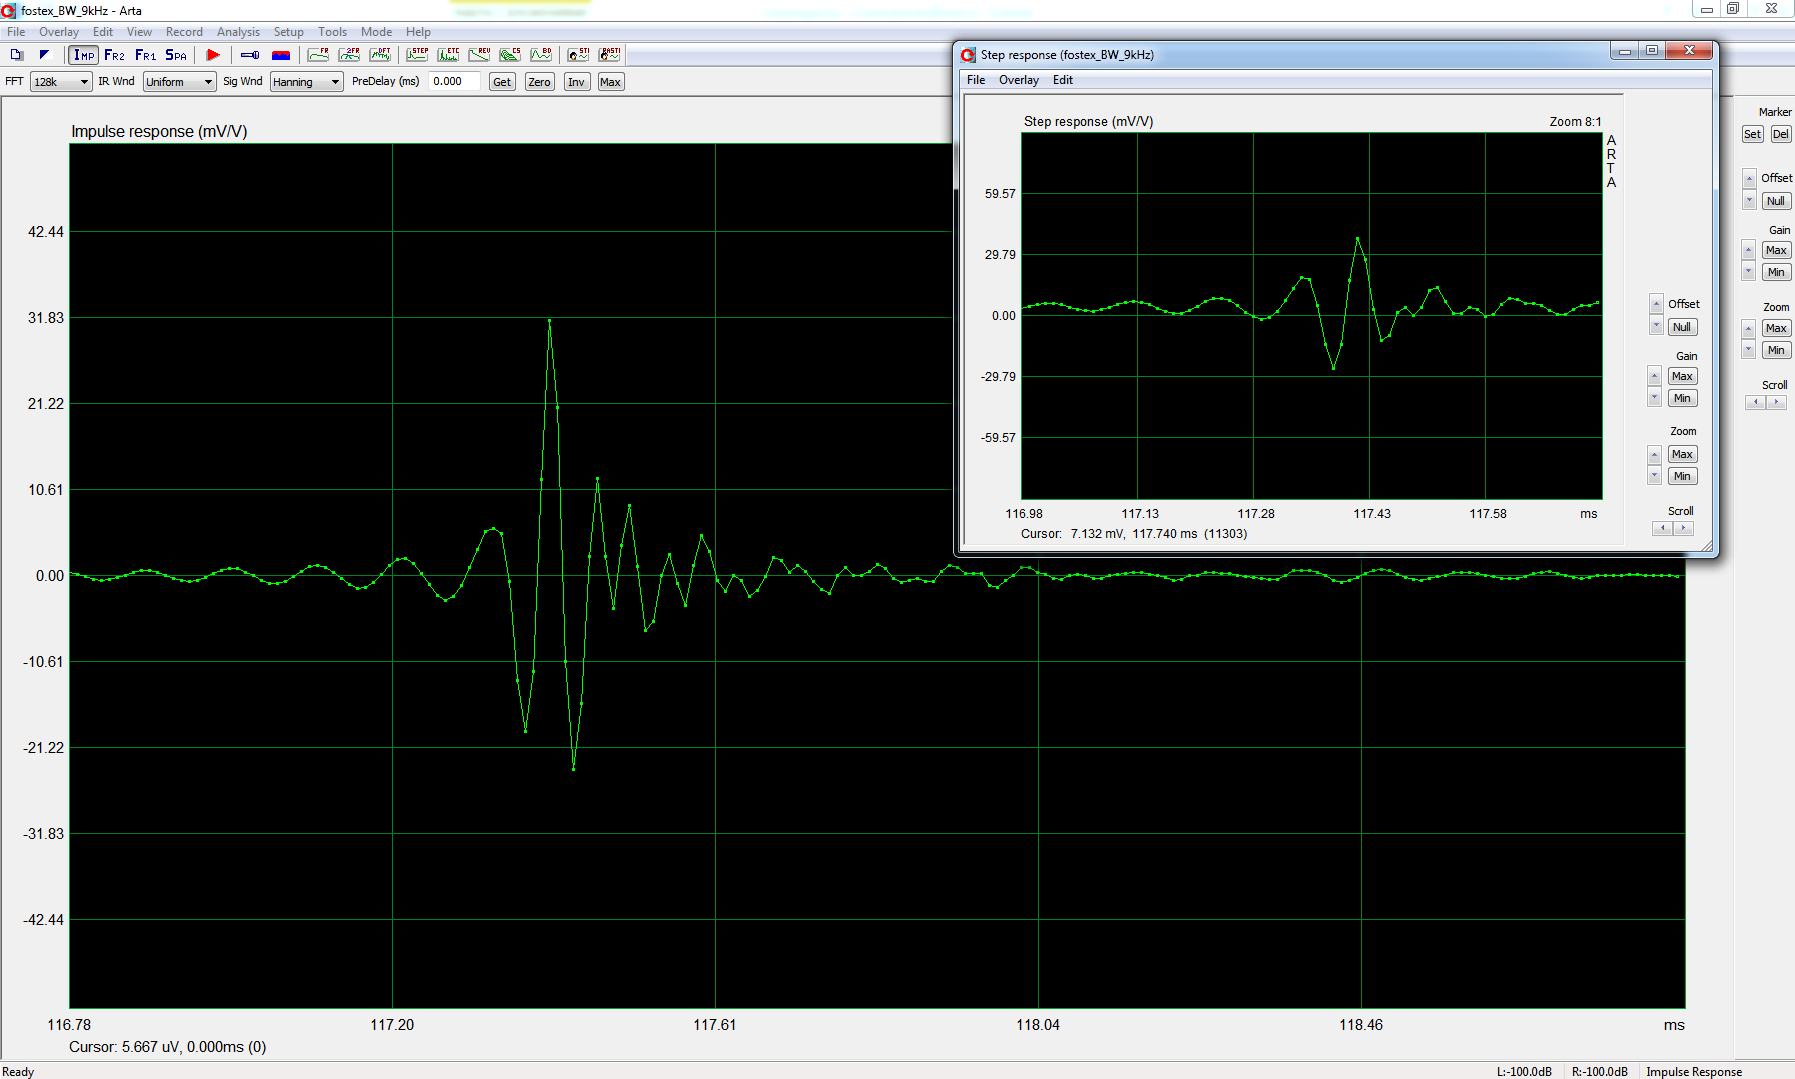Open the REV reverberation icon
Image resolution: width=1795 pixels, height=1079 pixels.
(x=479, y=55)
